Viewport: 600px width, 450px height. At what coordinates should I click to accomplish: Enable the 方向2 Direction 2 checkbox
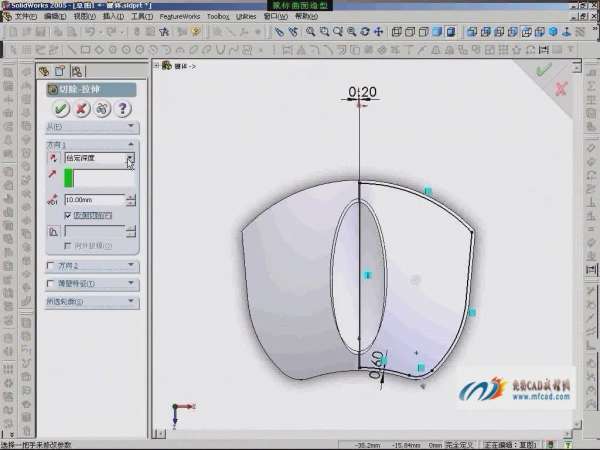coord(50,265)
